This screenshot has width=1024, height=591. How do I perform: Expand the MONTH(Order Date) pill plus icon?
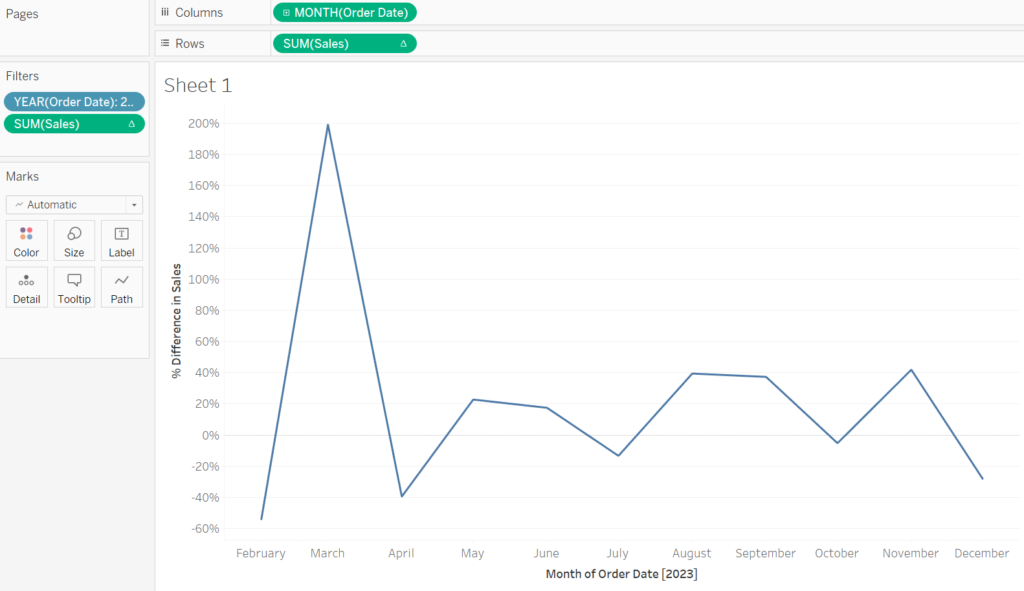coord(286,12)
